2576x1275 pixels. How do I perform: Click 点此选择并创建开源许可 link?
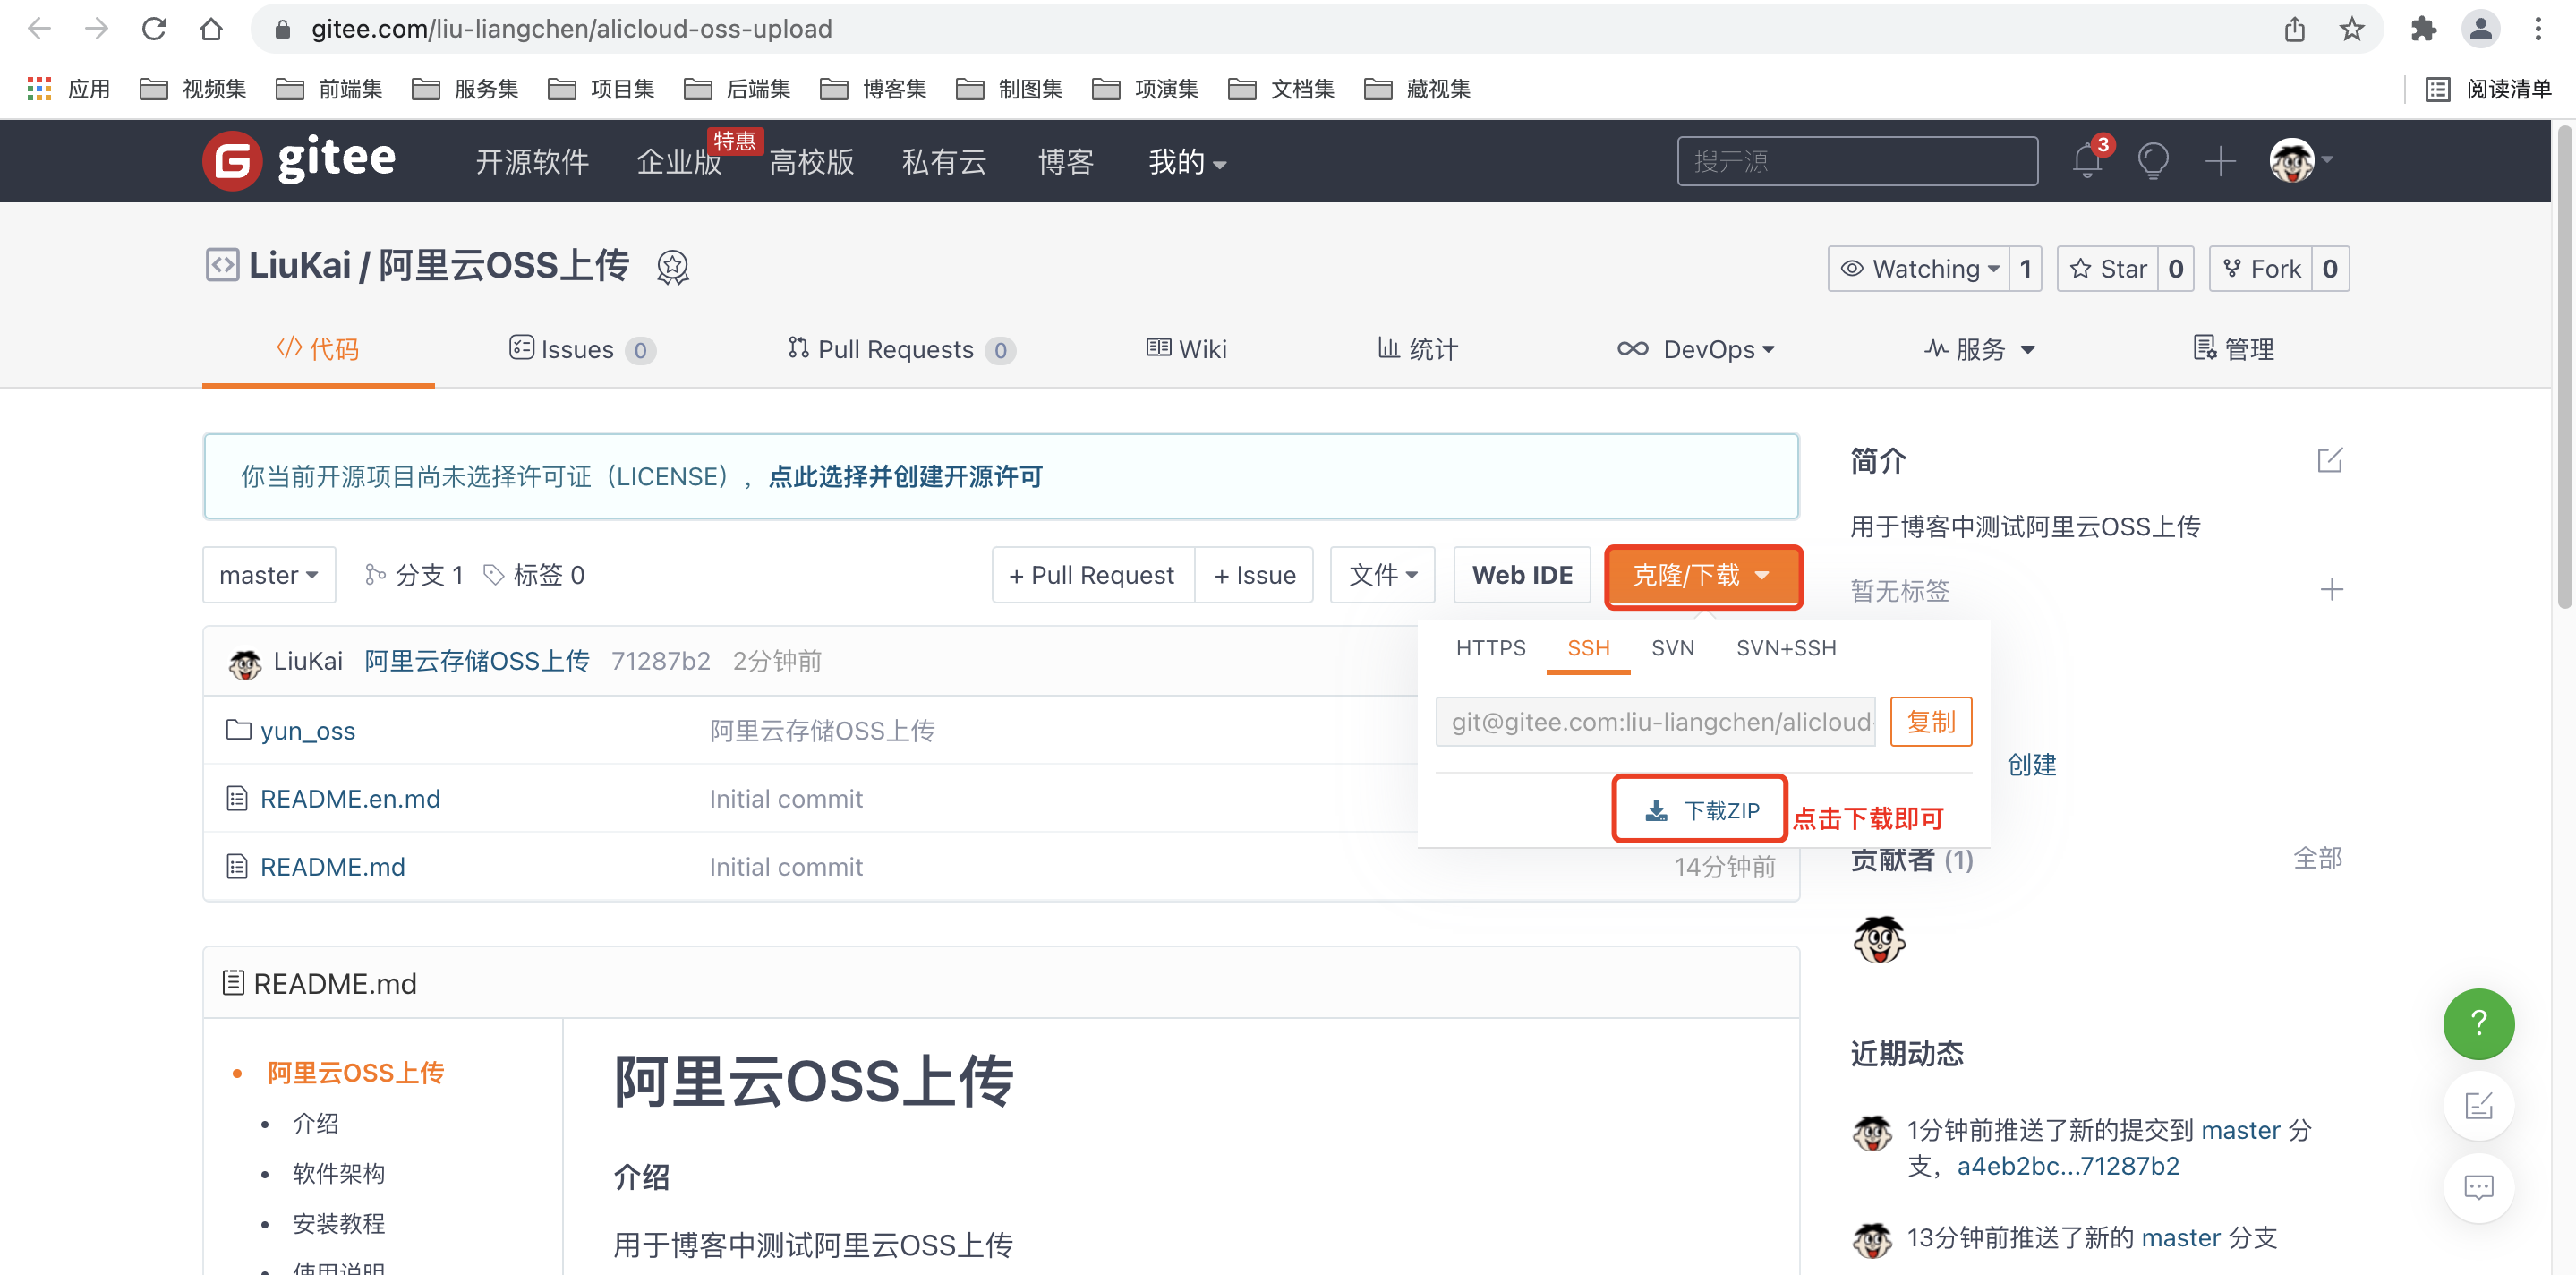click(x=905, y=476)
